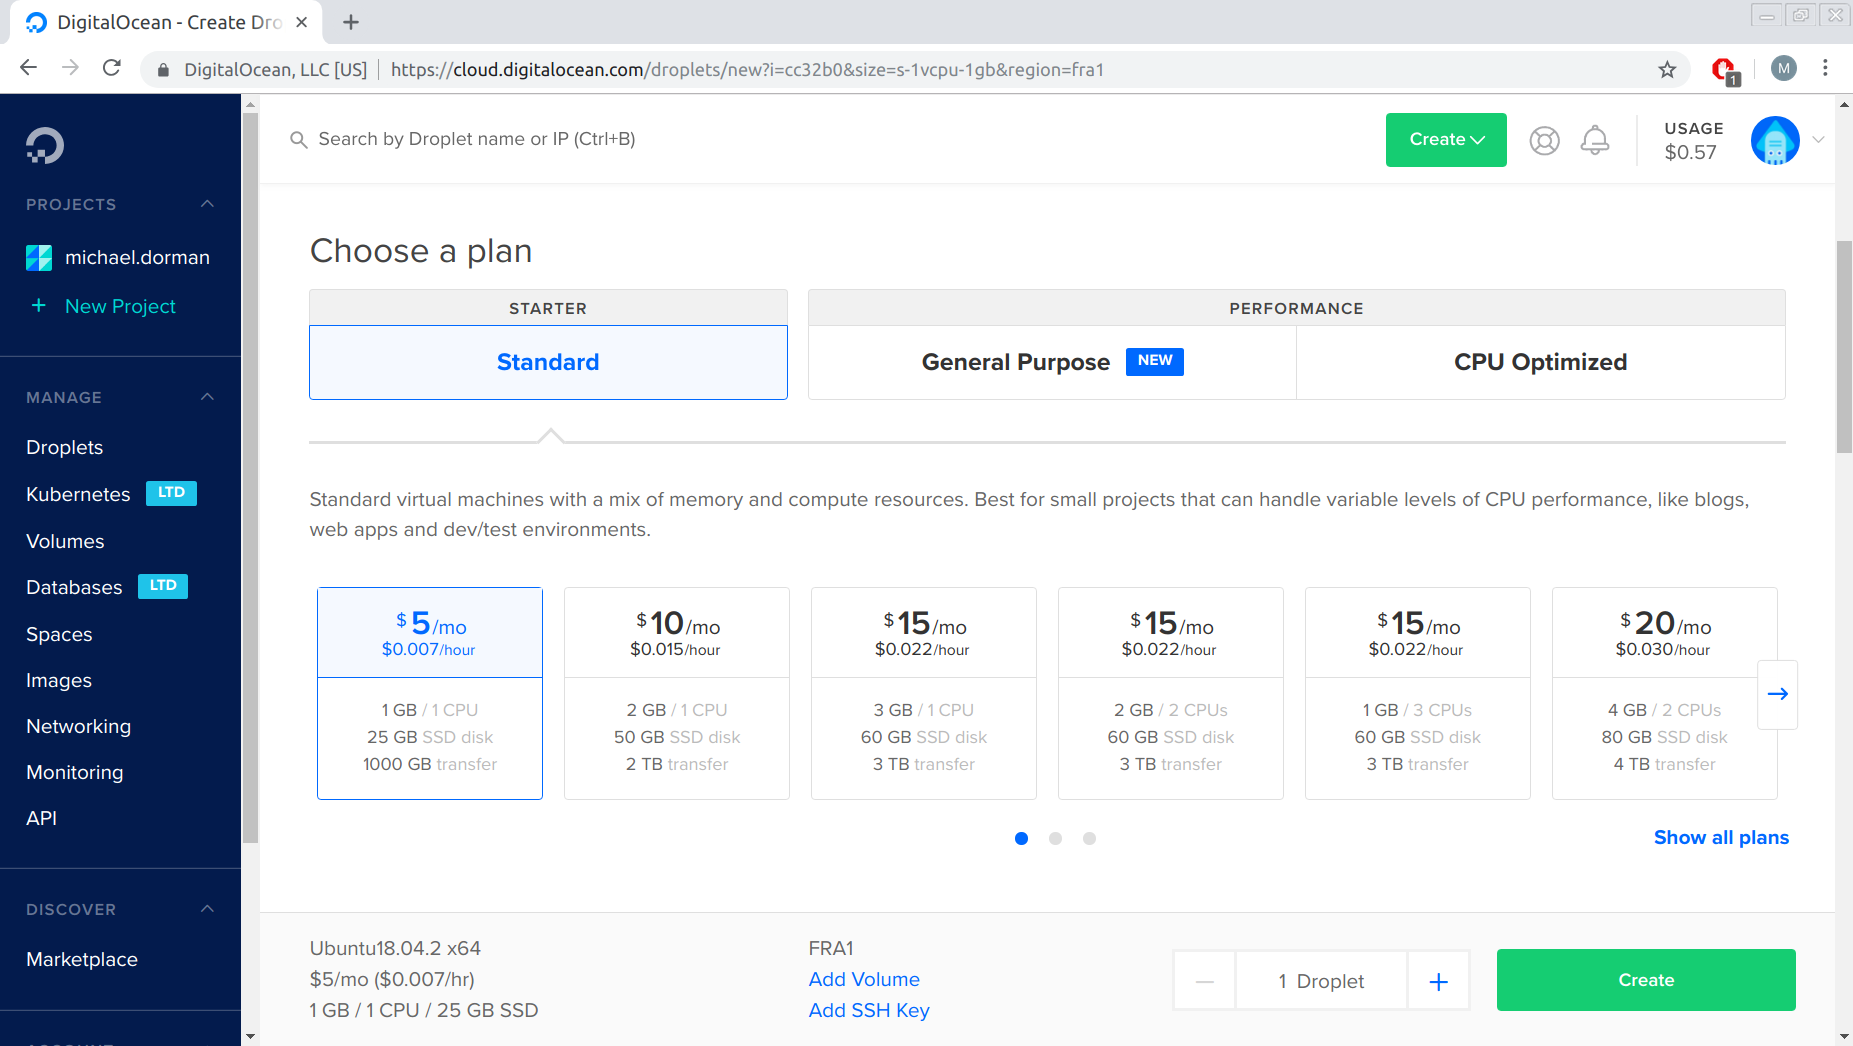Screen dimensions: 1853x1046
Task: Click the bookmark star in address bar
Action: pyautogui.click(x=1666, y=69)
